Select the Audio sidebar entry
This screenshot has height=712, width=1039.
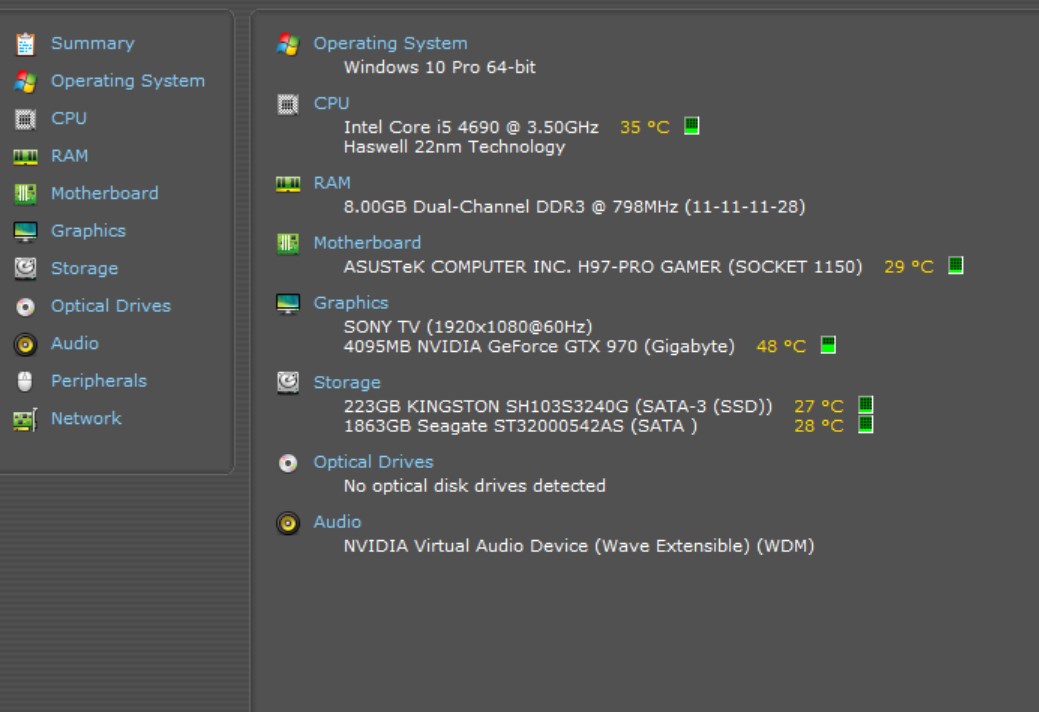click(x=75, y=344)
